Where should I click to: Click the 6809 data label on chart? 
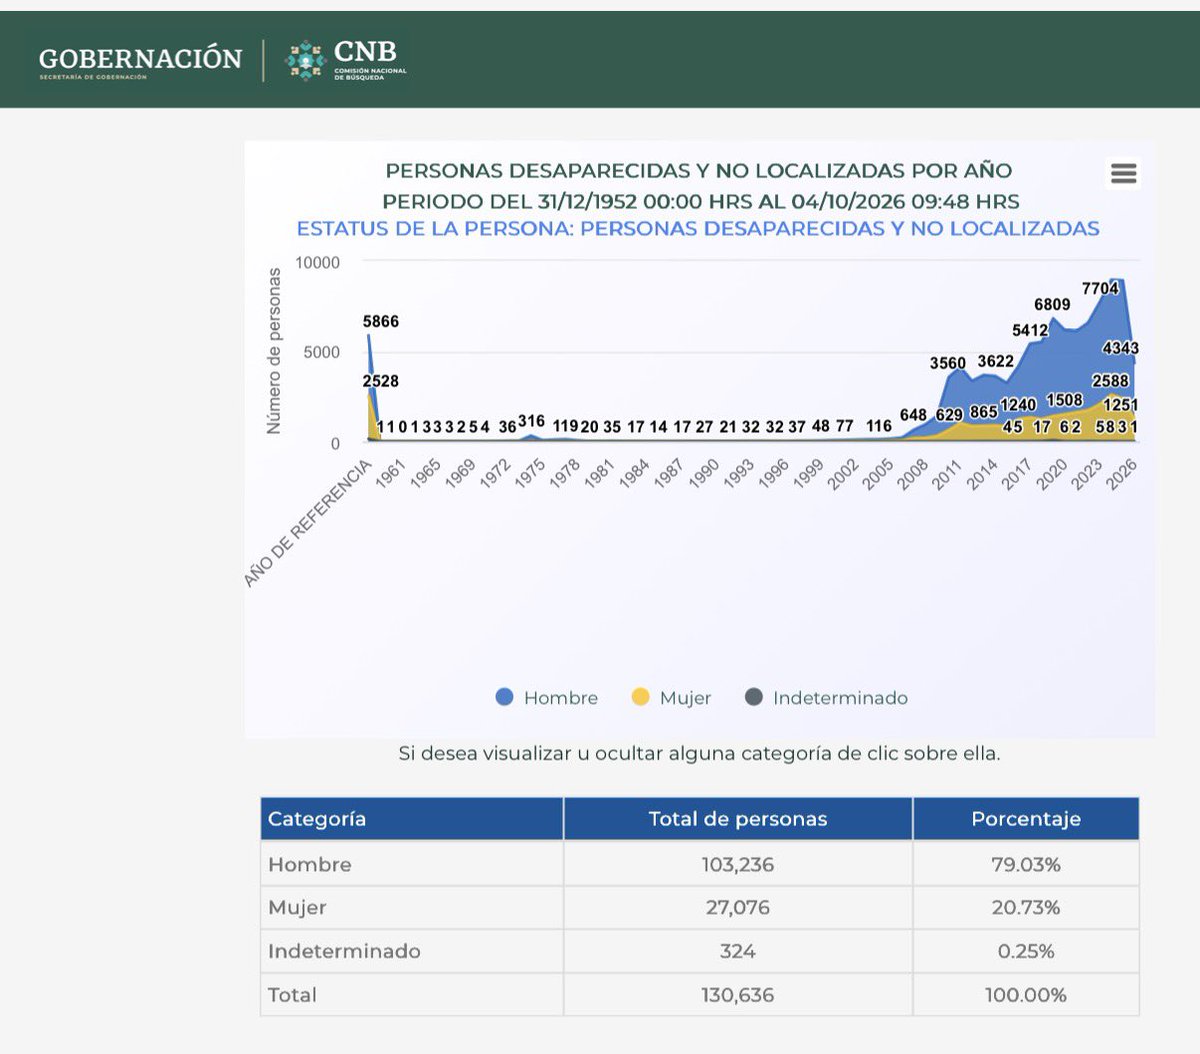[x=1052, y=305]
